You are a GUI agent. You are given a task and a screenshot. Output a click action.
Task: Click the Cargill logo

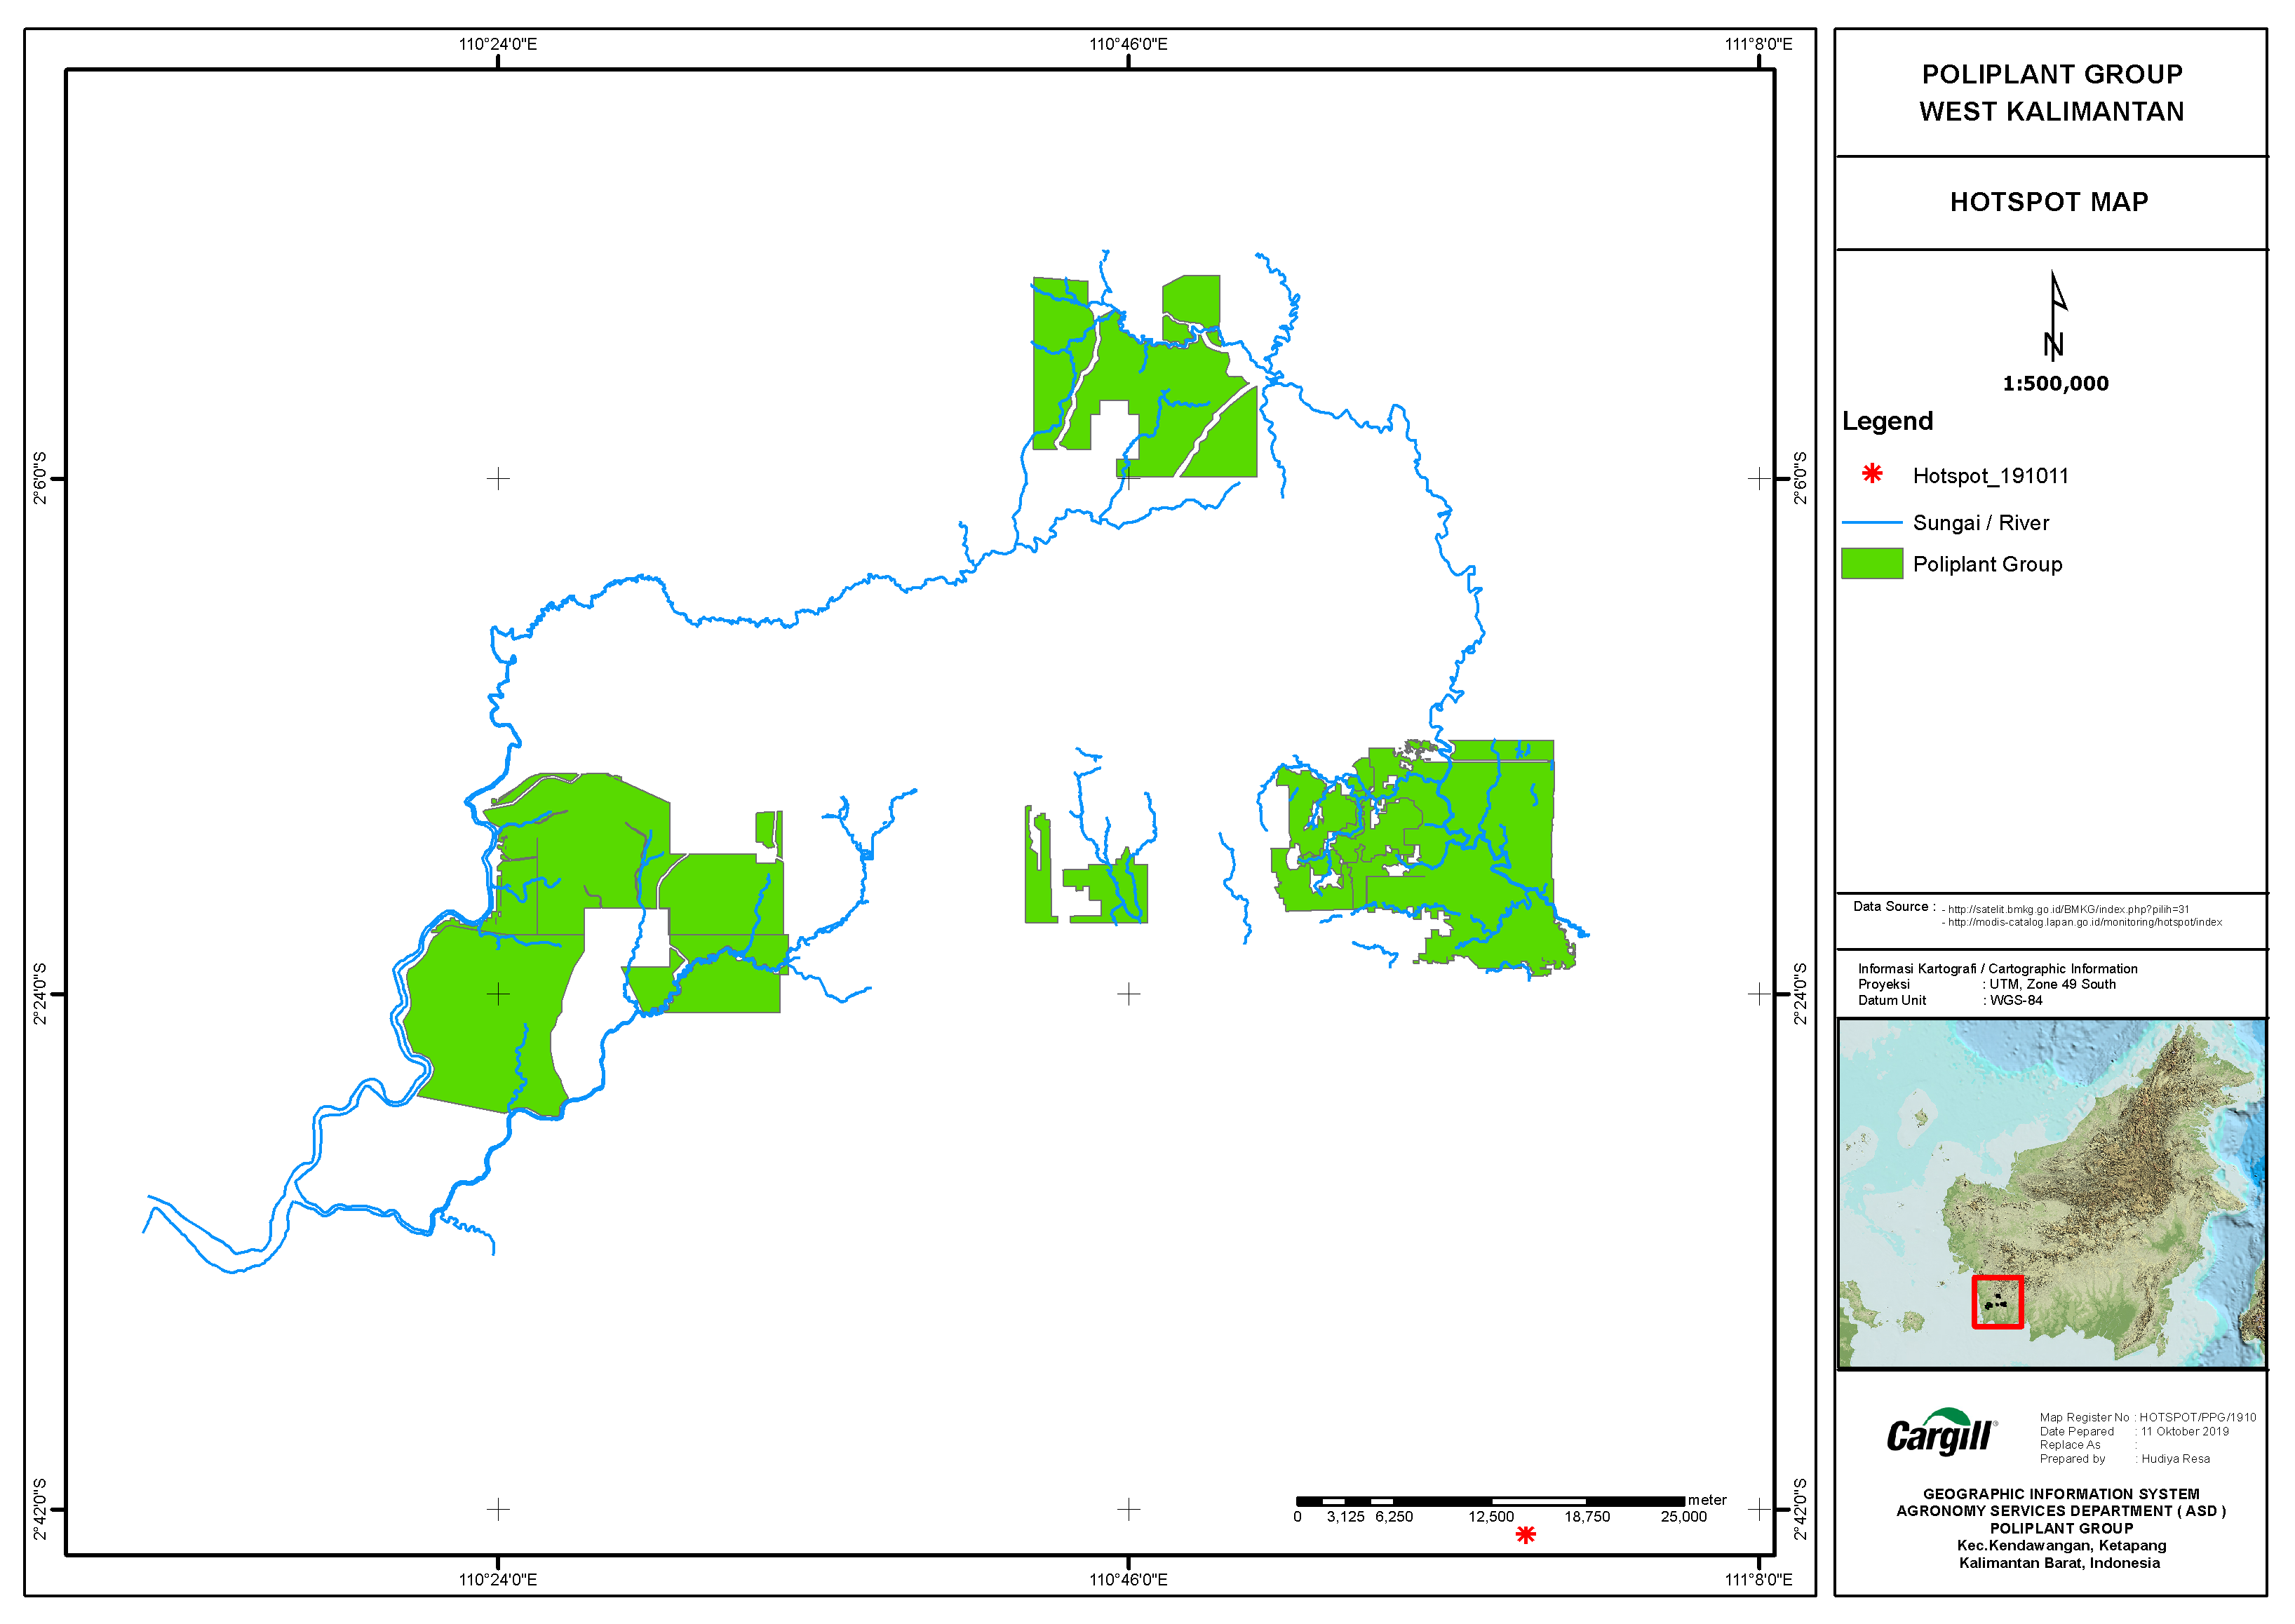point(1941,1432)
